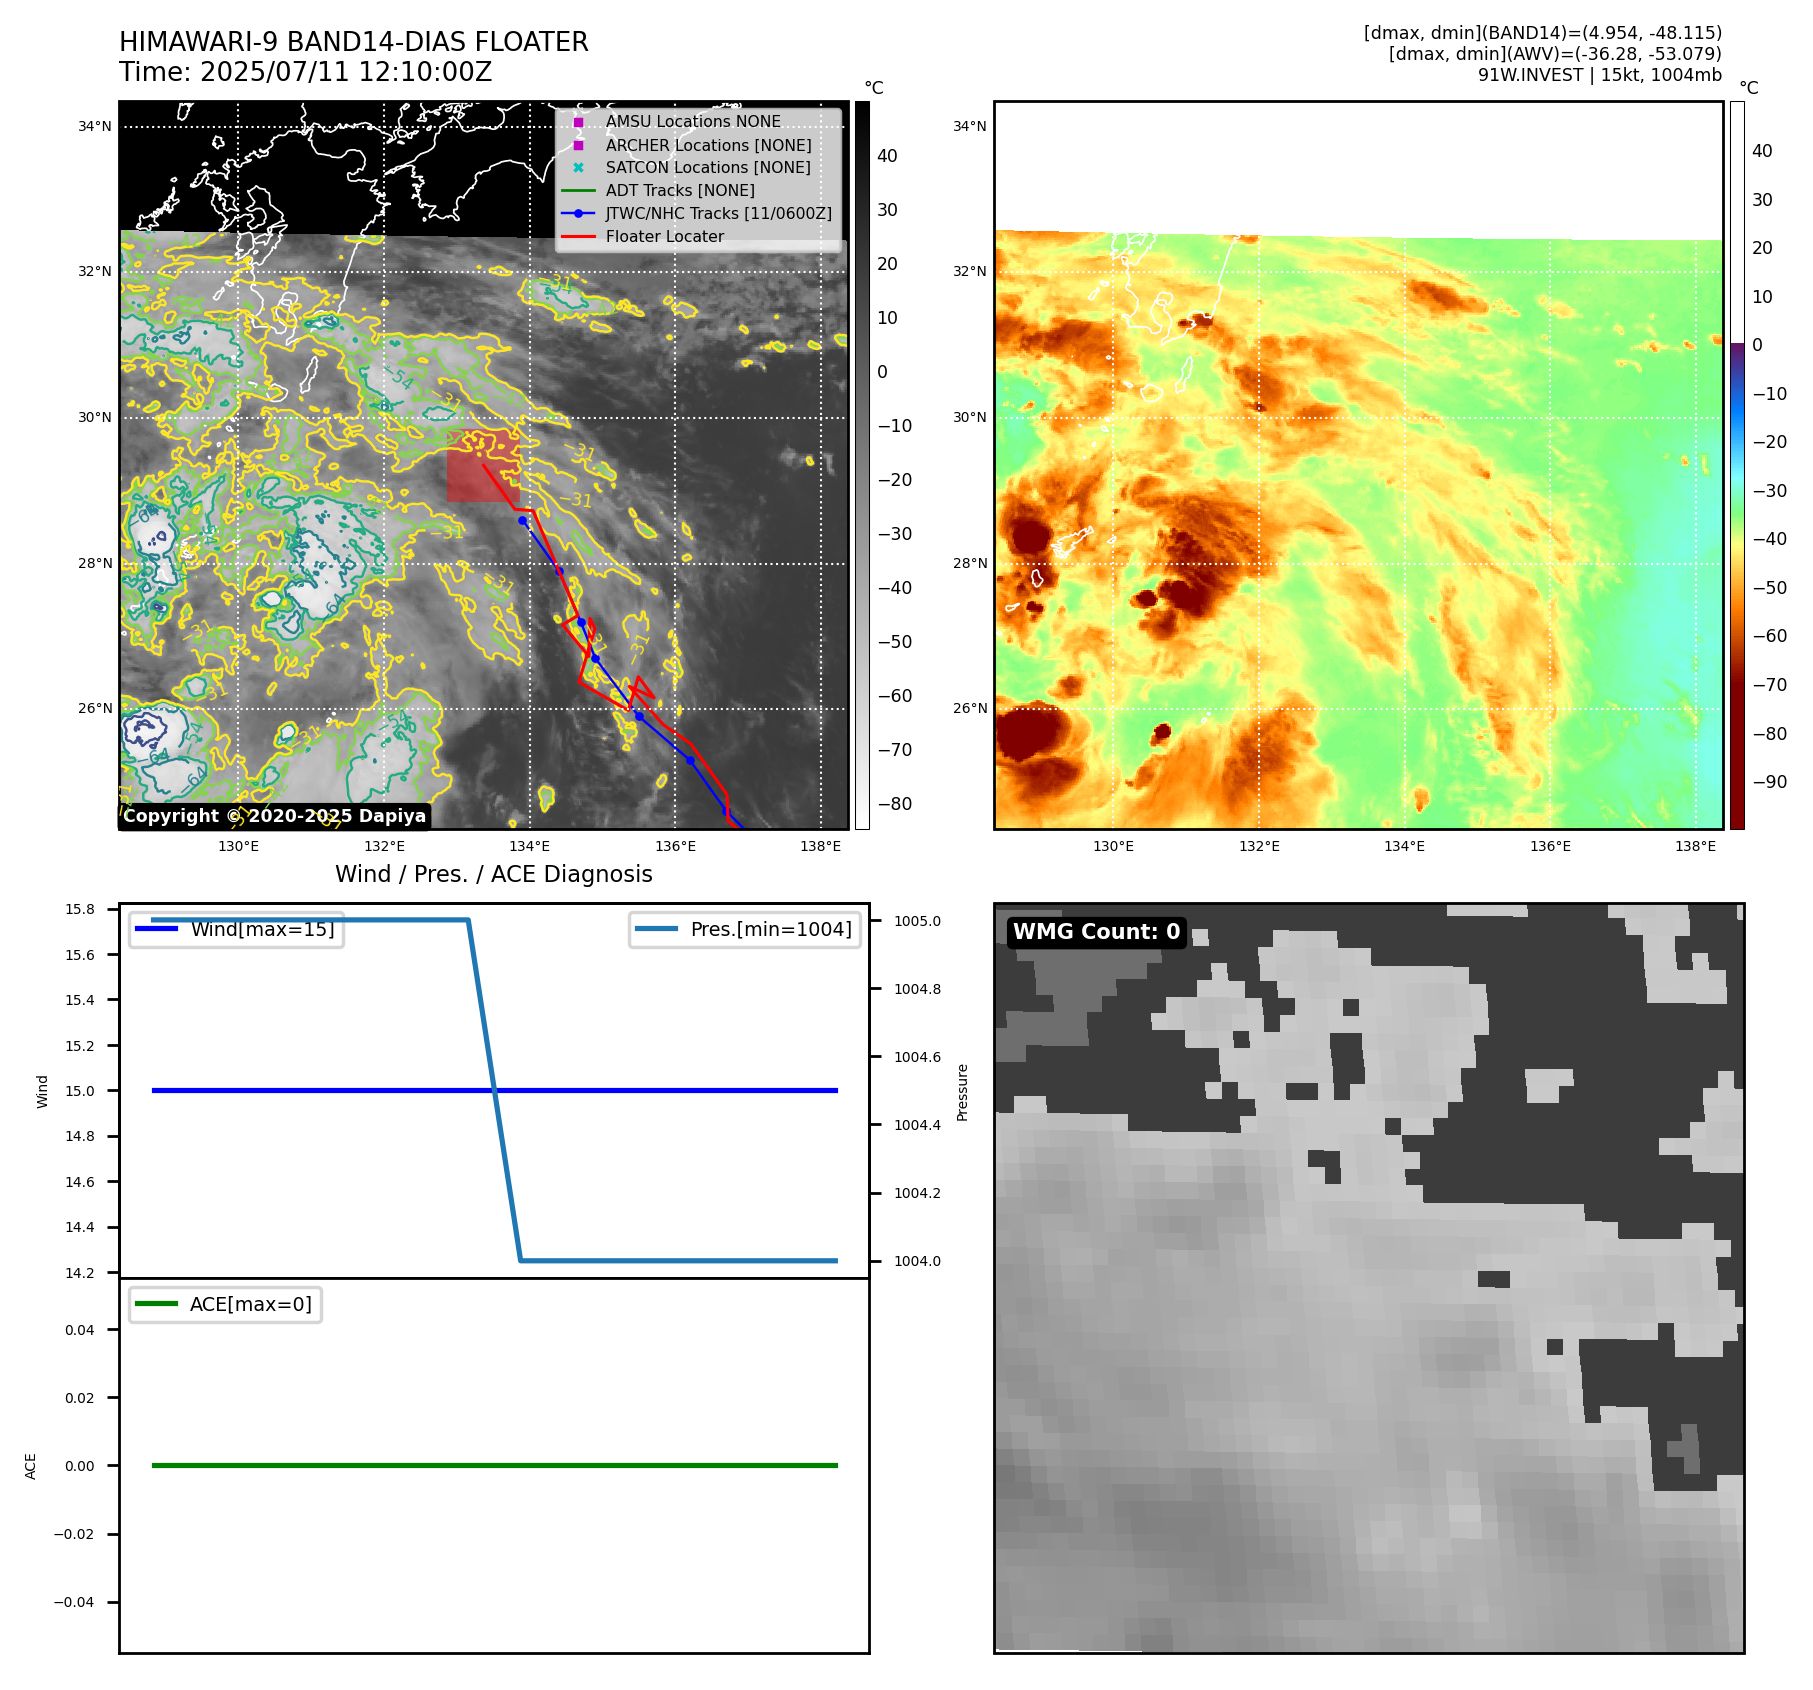Viewport: 1813px width, 1690px height.
Task: Click the 'AMSU Locations NONE' legend entry
Action: (693, 121)
